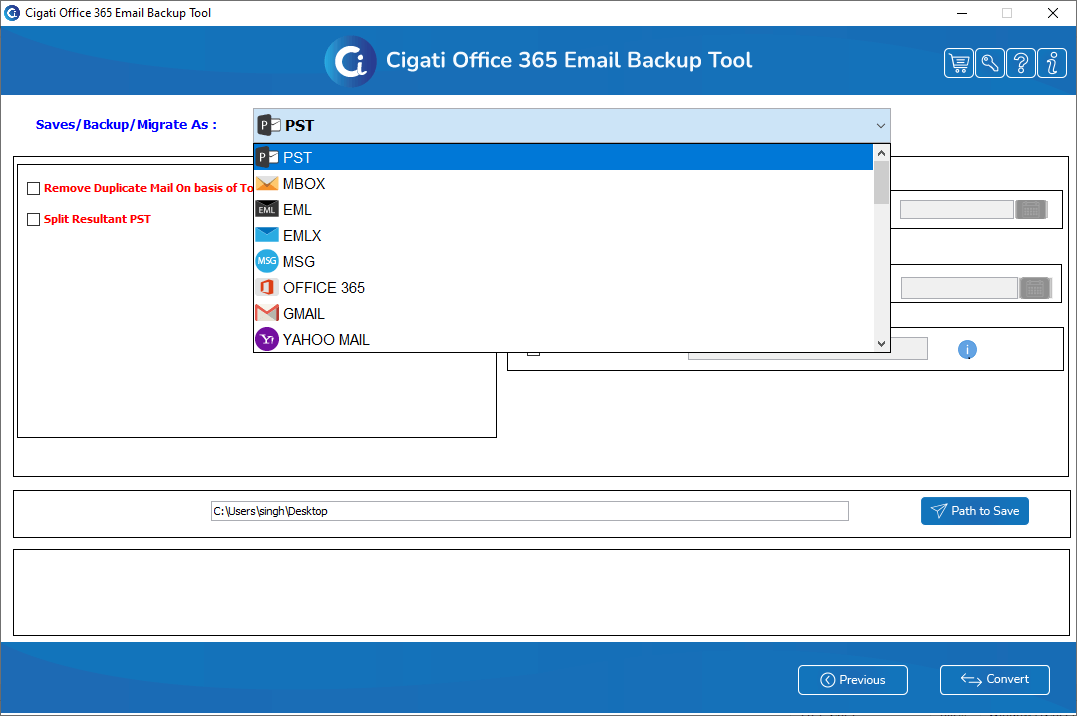Viewport: 1077px width, 716px height.
Task: Start conversion with Convert button
Action: pyautogui.click(x=995, y=680)
